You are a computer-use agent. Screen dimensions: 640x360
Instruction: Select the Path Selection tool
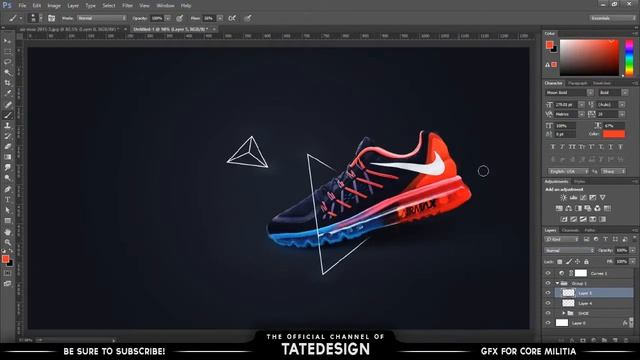[7, 211]
